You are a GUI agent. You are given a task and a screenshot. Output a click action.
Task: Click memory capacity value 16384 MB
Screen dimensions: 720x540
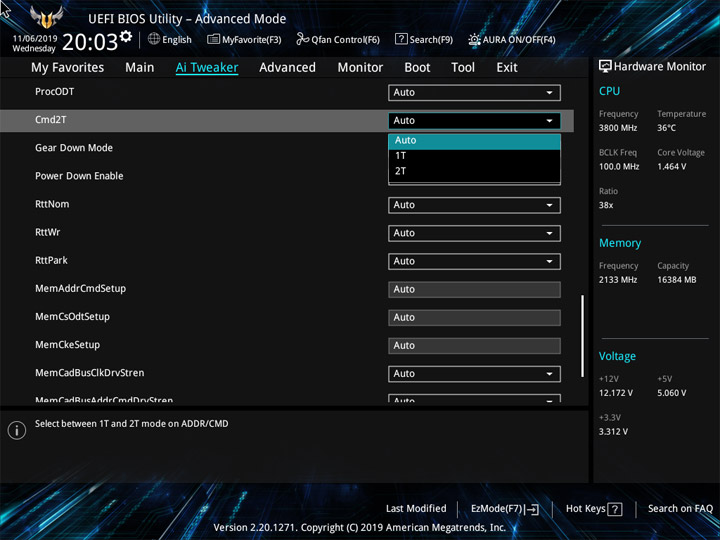(677, 280)
